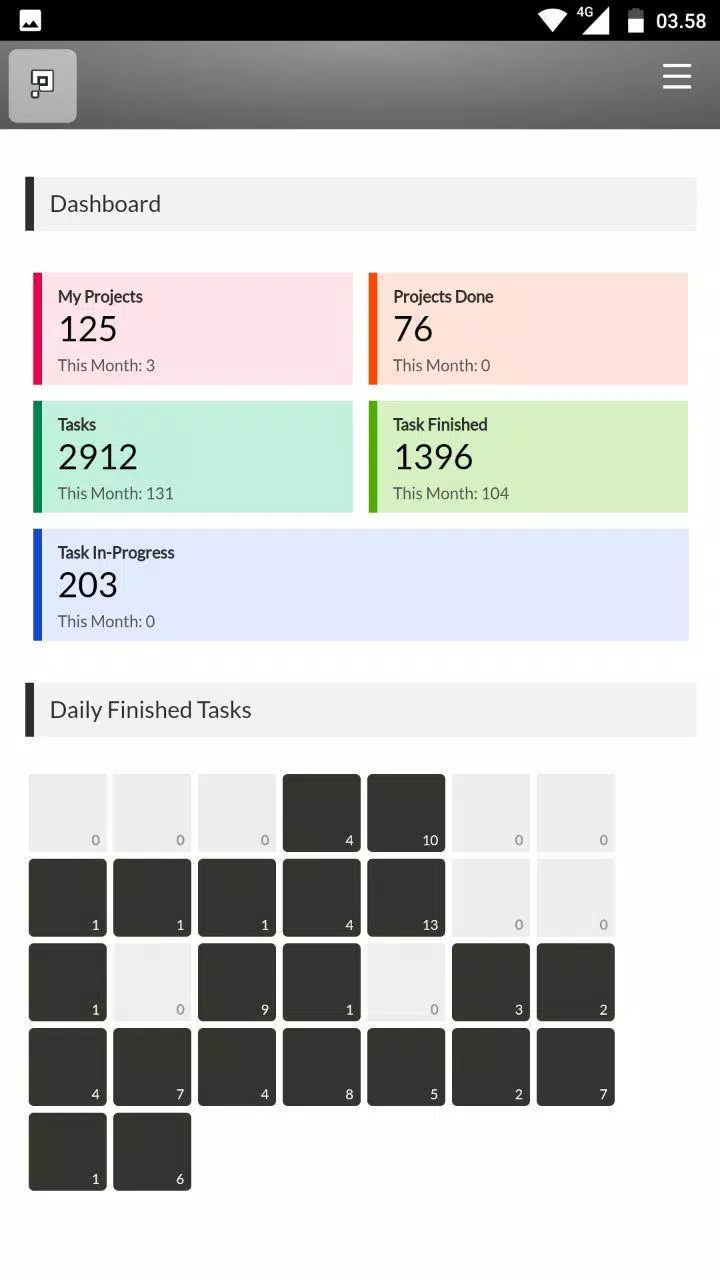Open the My Projects card showing 125
The width and height of the screenshot is (720, 1280).
click(193, 329)
